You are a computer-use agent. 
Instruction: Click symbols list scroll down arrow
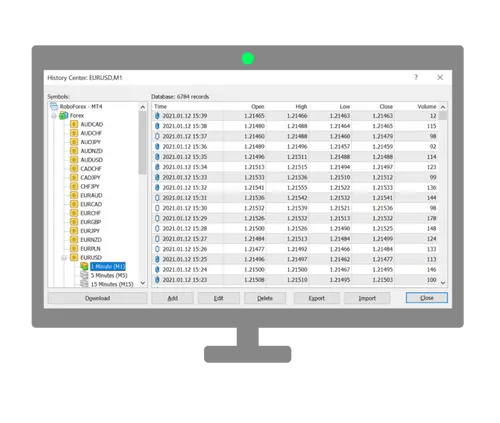[x=143, y=283]
